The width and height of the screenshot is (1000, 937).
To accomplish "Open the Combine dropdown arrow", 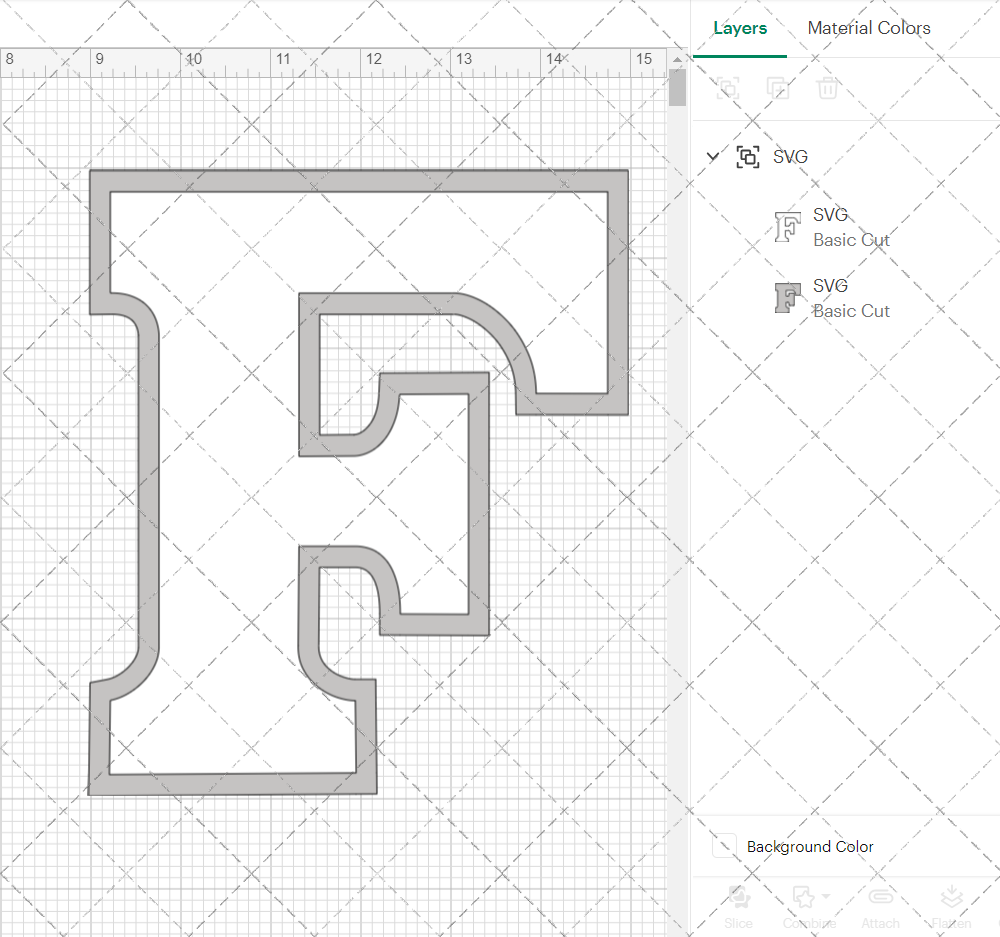I will click(827, 896).
